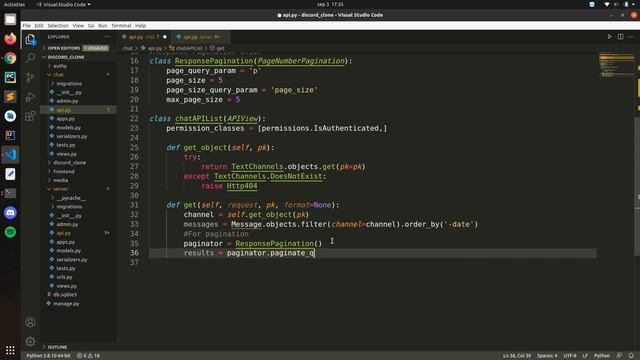Show Applications grid in the dock

pos(10,350)
